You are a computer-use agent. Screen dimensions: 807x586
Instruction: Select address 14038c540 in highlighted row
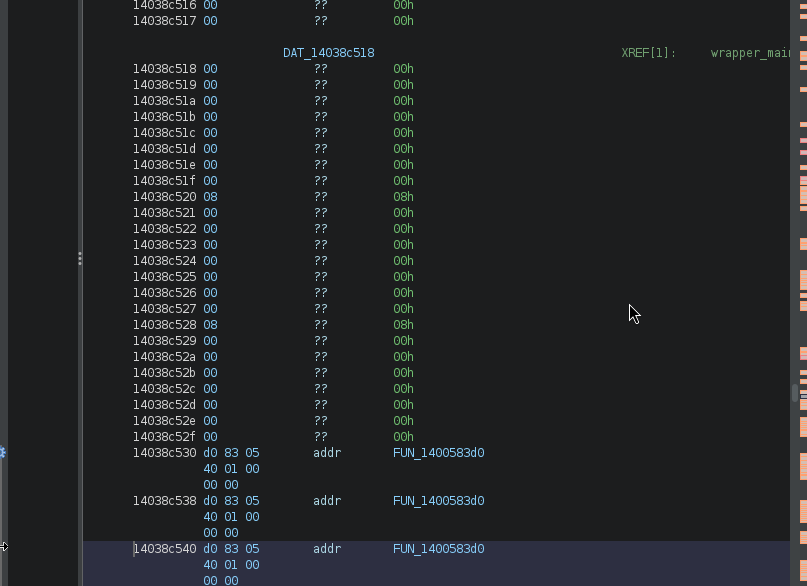tap(164, 549)
